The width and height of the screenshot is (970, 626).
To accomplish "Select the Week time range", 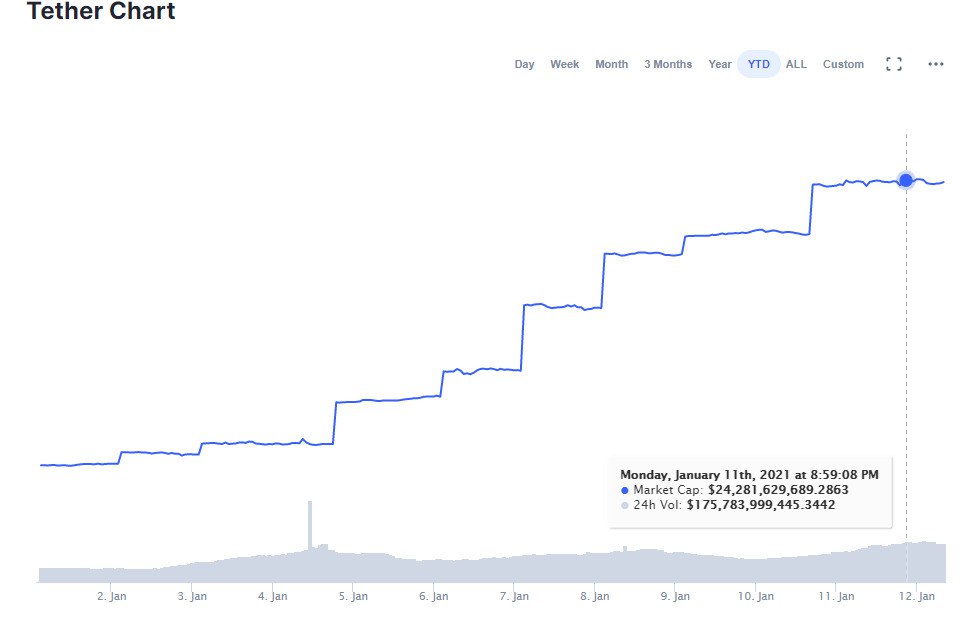I will [x=564, y=64].
